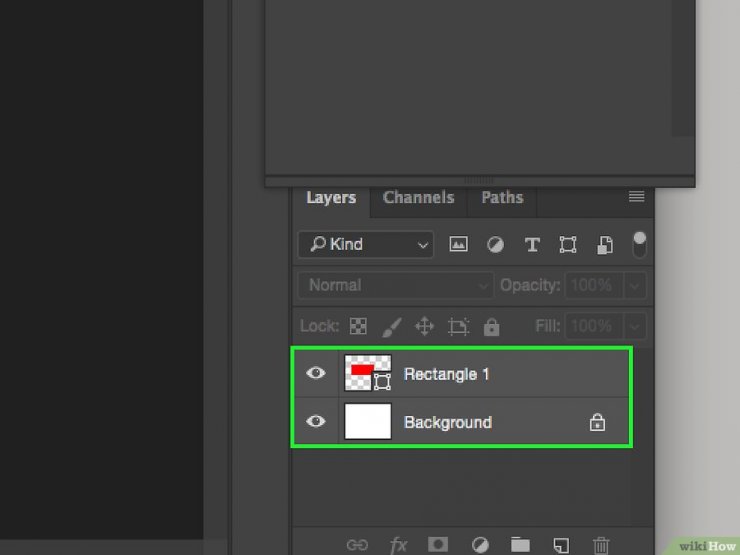740x555 pixels.
Task: Filter layers by pixel image type
Action: coord(458,244)
